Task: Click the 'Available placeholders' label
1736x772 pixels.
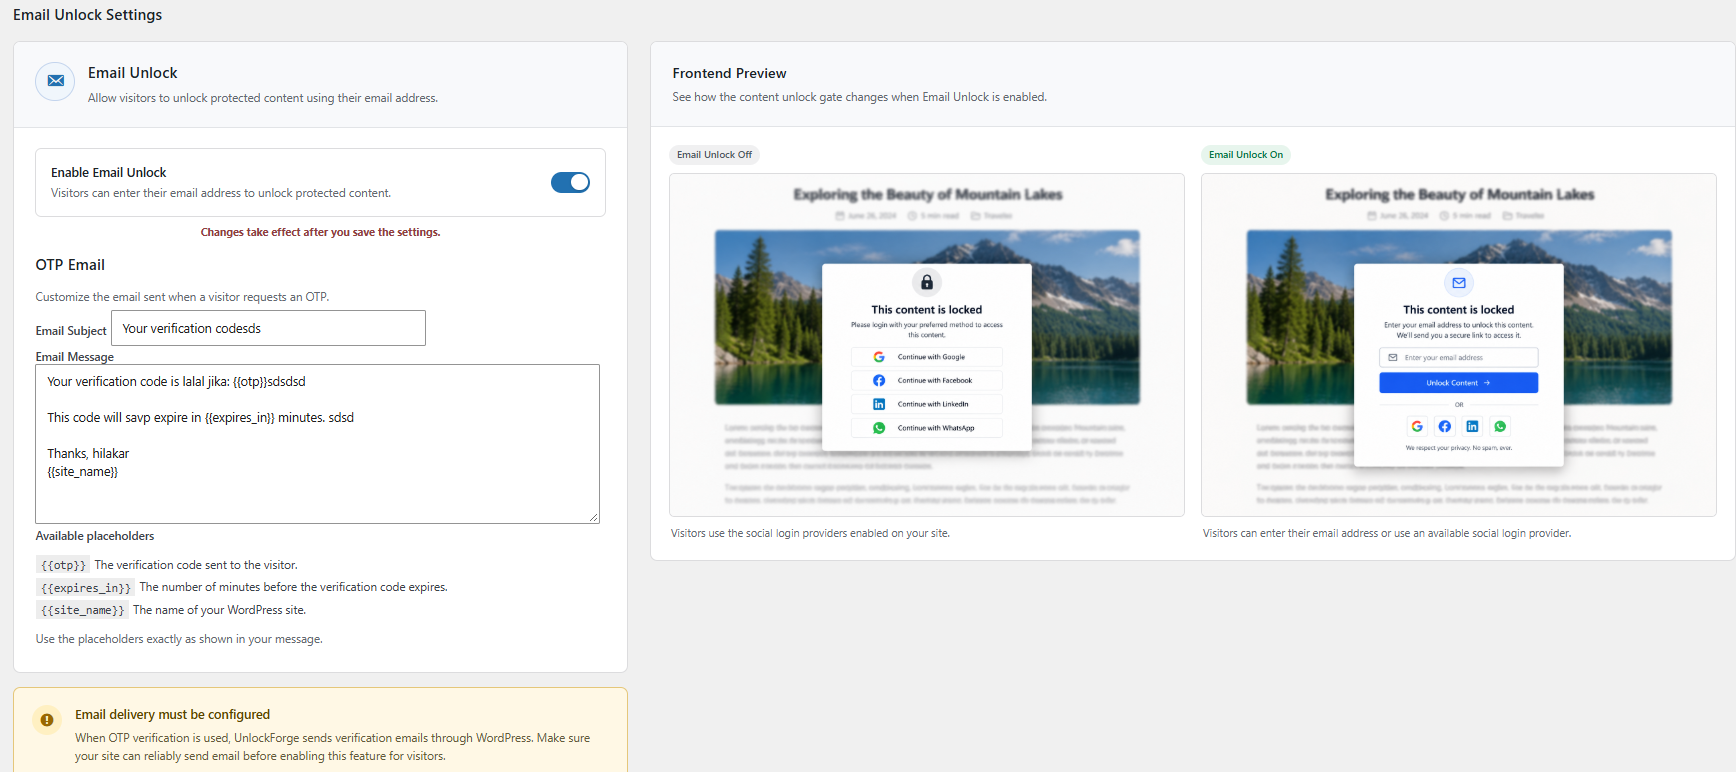Action: click(95, 536)
